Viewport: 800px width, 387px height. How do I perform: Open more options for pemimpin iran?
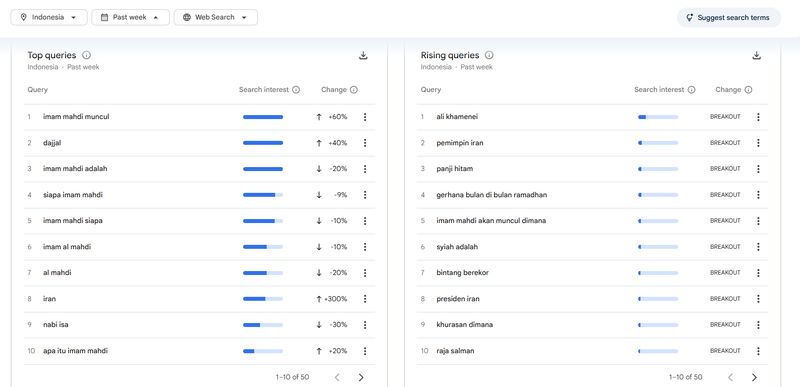pyautogui.click(x=758, y=143)
